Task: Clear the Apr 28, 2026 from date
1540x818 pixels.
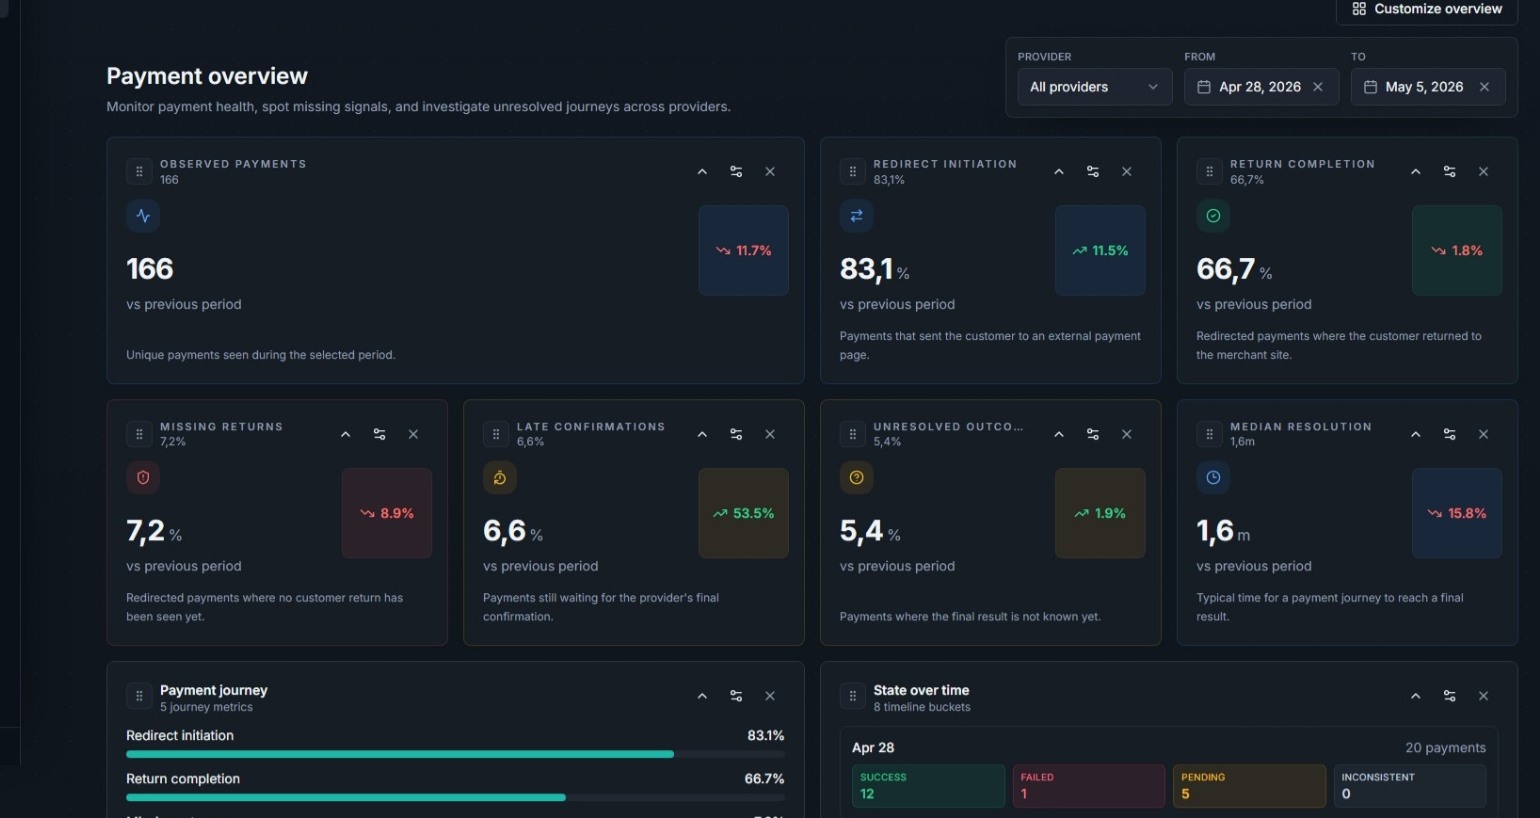Action: [x=1318, y=87]
